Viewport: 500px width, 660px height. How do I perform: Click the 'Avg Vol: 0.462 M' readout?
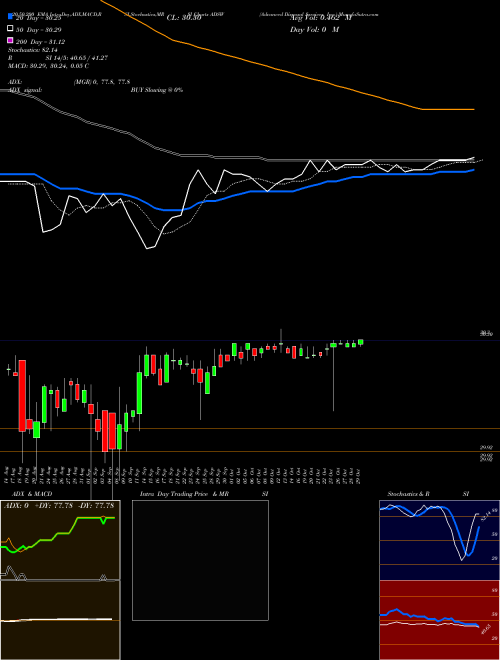coord(321,18)
